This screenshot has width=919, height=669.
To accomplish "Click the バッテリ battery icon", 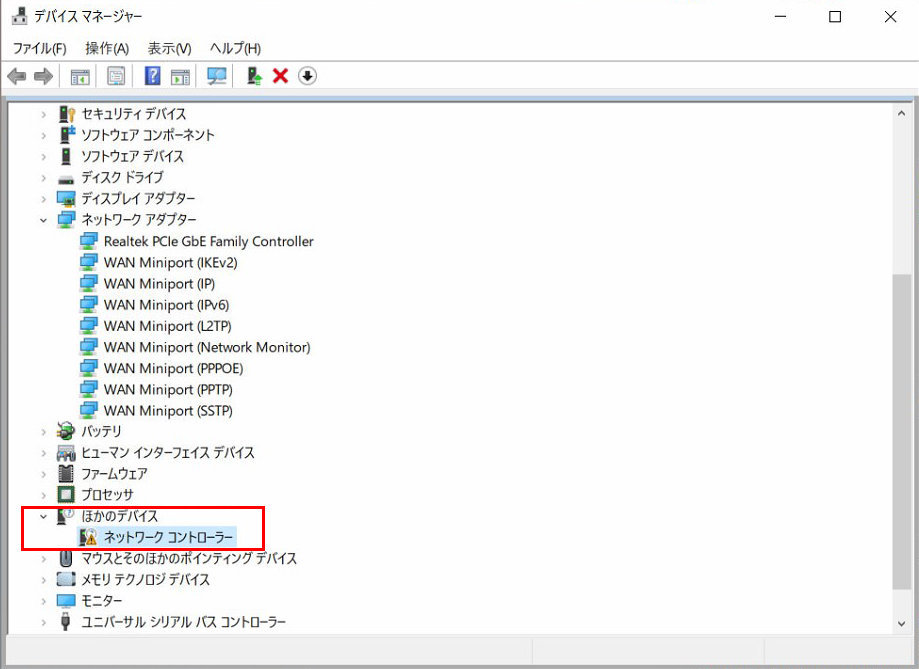I will pyautogui.click(x=66, y=431).
